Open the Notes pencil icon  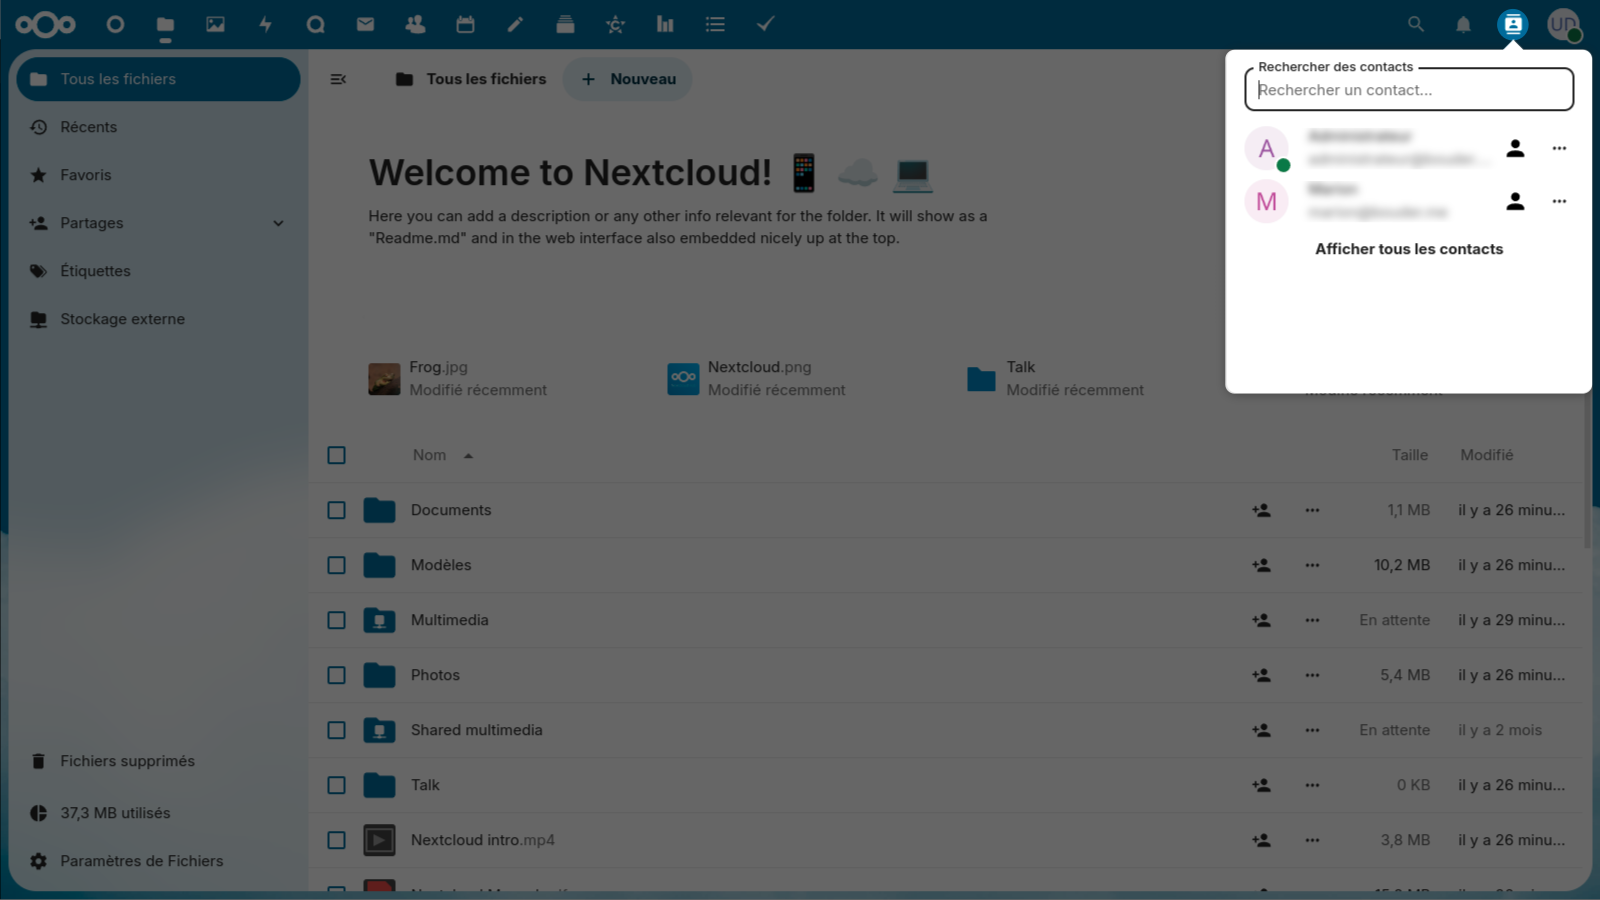click(x=515, y=24)
